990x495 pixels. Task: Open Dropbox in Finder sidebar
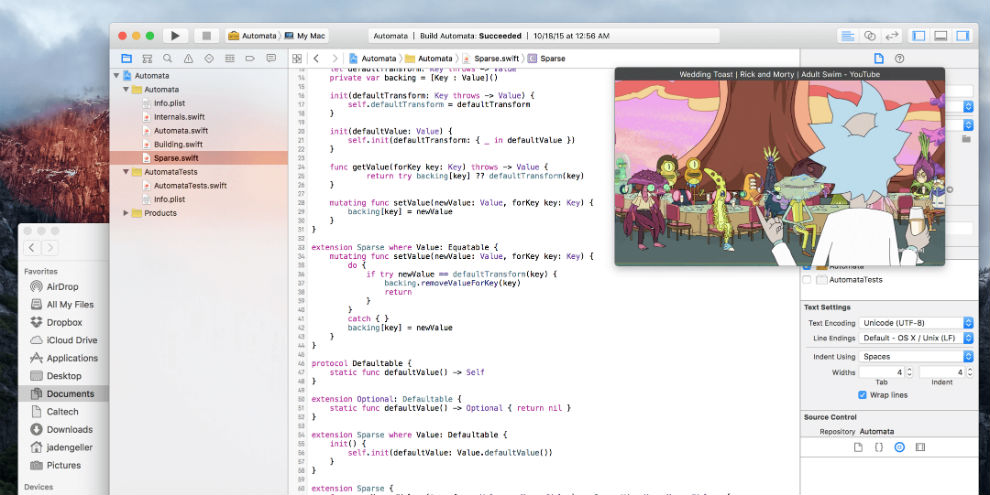(x=63, y=323)
